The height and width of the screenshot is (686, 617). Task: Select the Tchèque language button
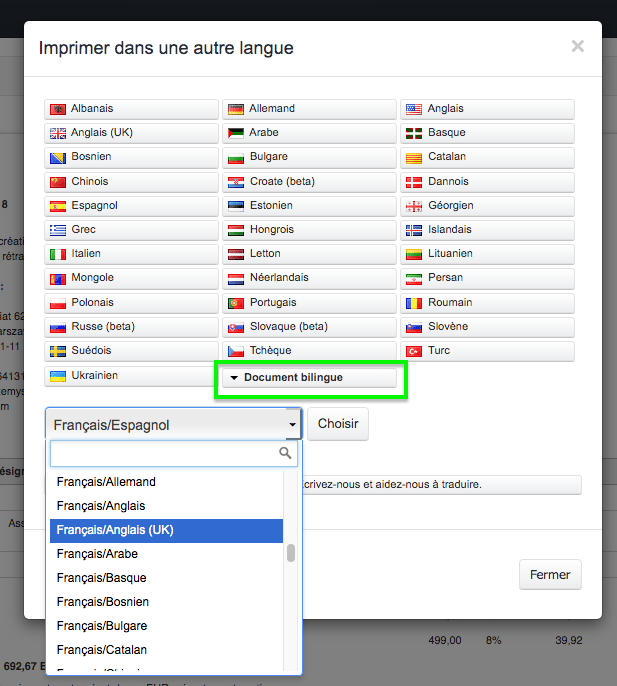pos(309,351)
